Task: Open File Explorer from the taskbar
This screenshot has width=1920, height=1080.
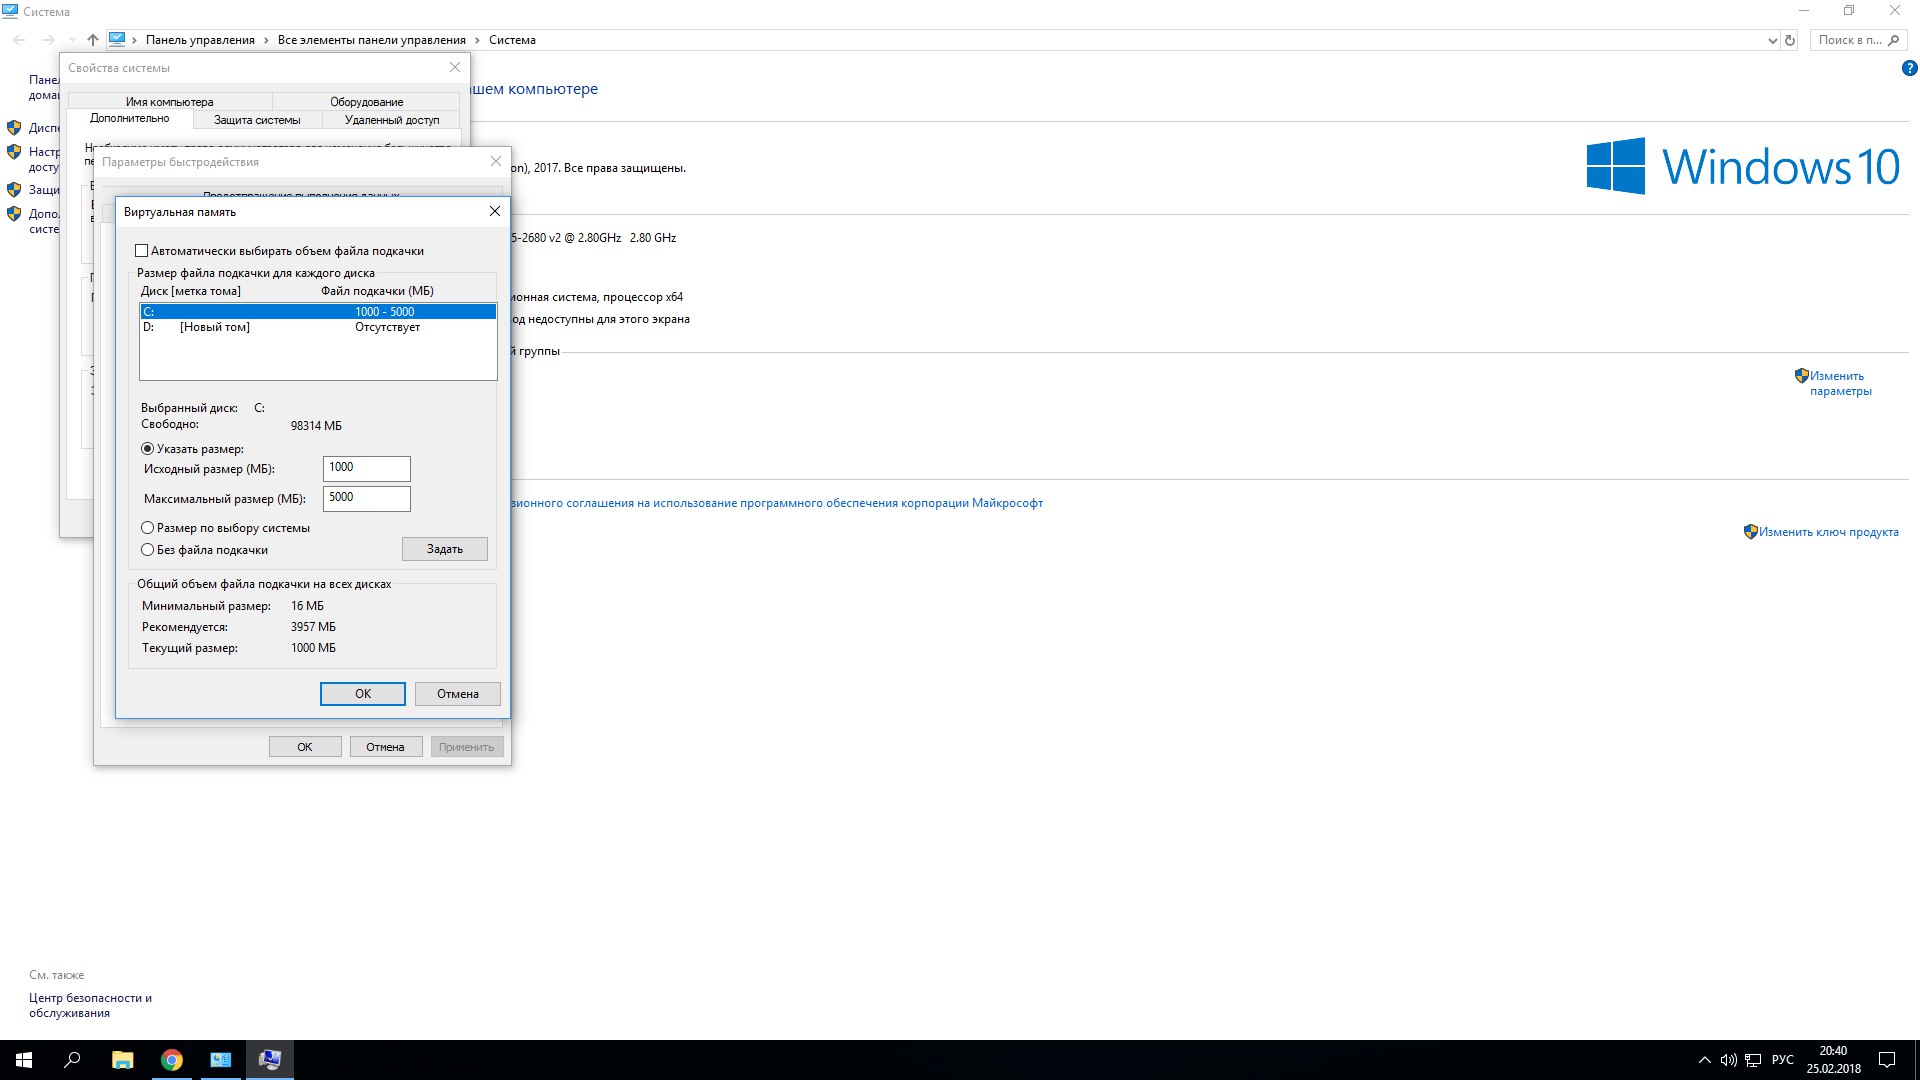Action: [122, 1060]
